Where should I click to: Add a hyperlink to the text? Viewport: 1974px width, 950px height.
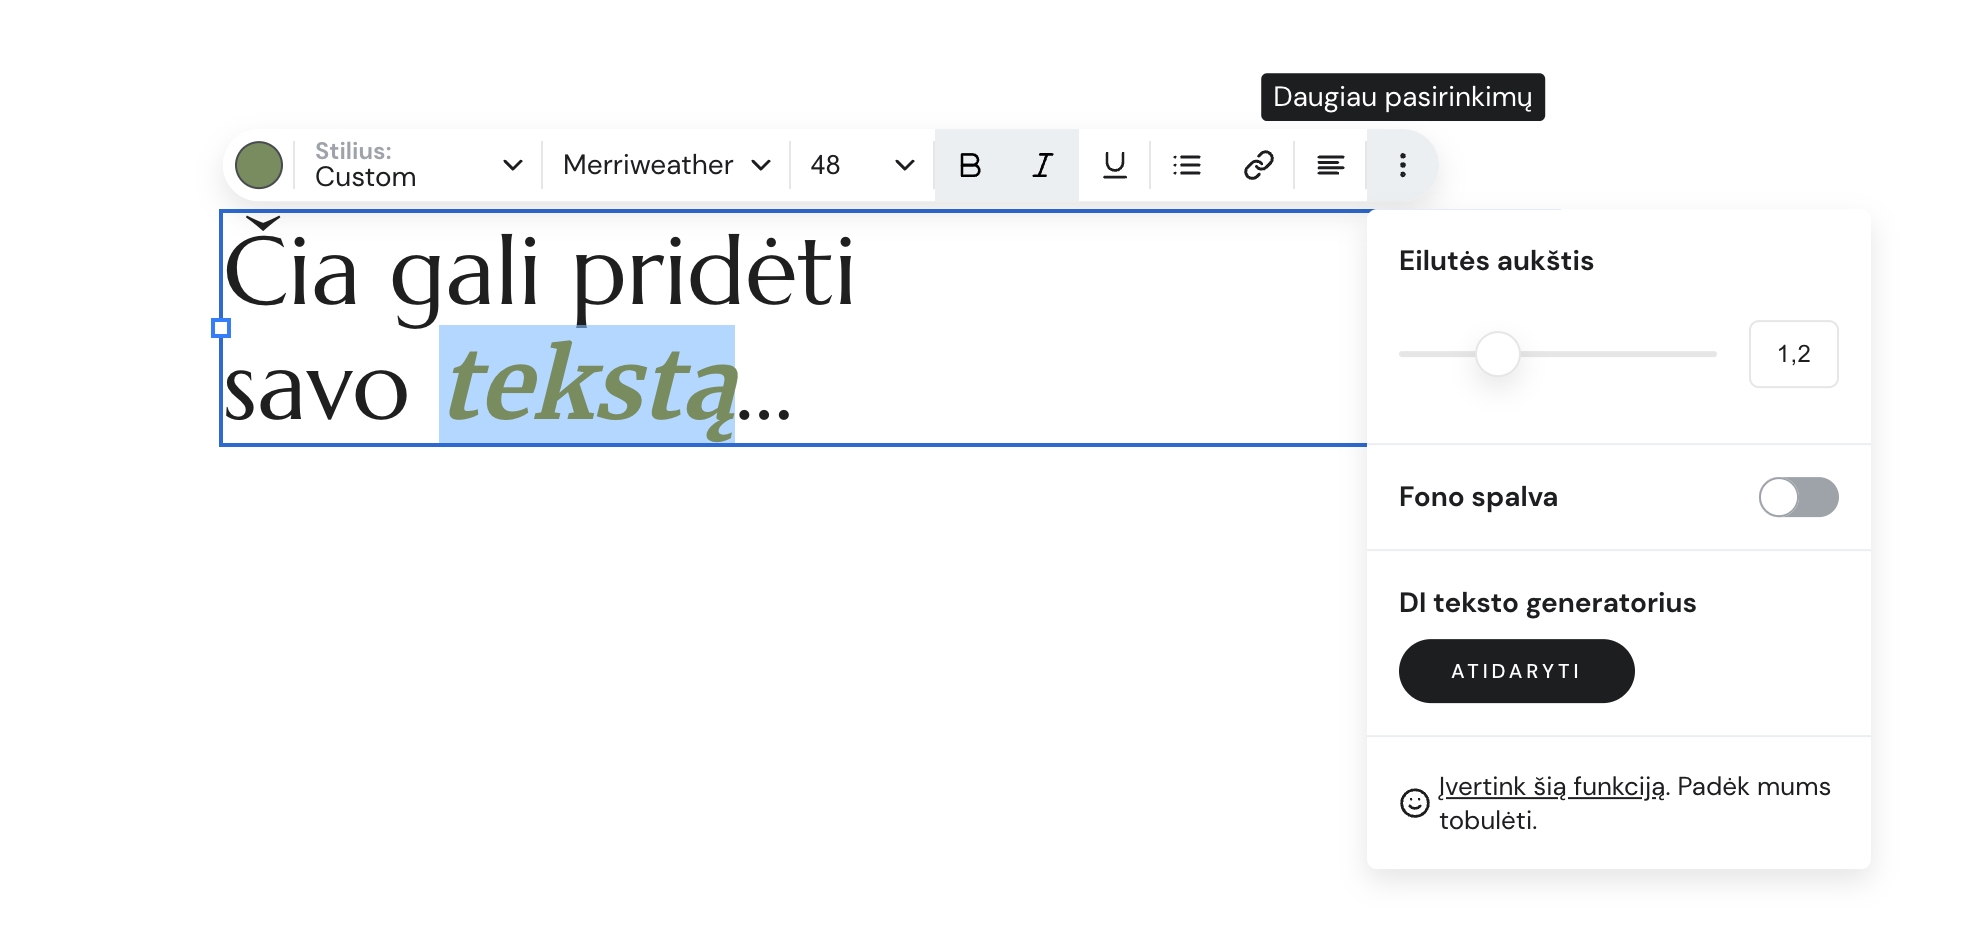1258,165
